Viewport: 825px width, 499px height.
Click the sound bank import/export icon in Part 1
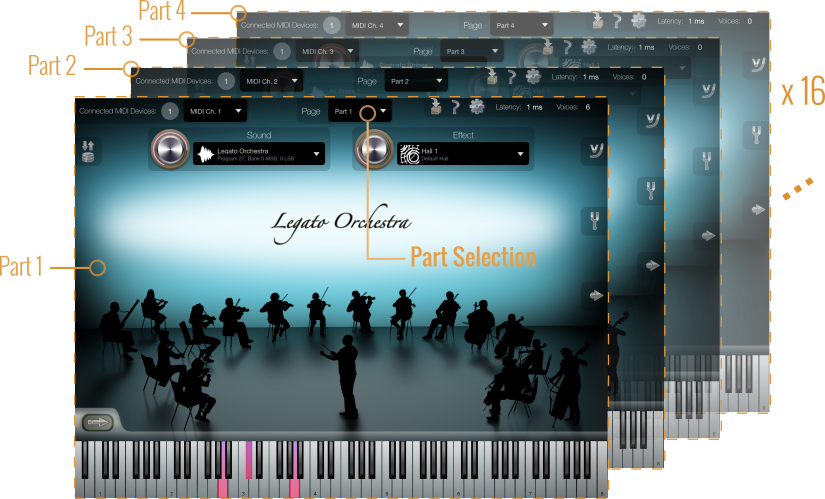(88, 151)
